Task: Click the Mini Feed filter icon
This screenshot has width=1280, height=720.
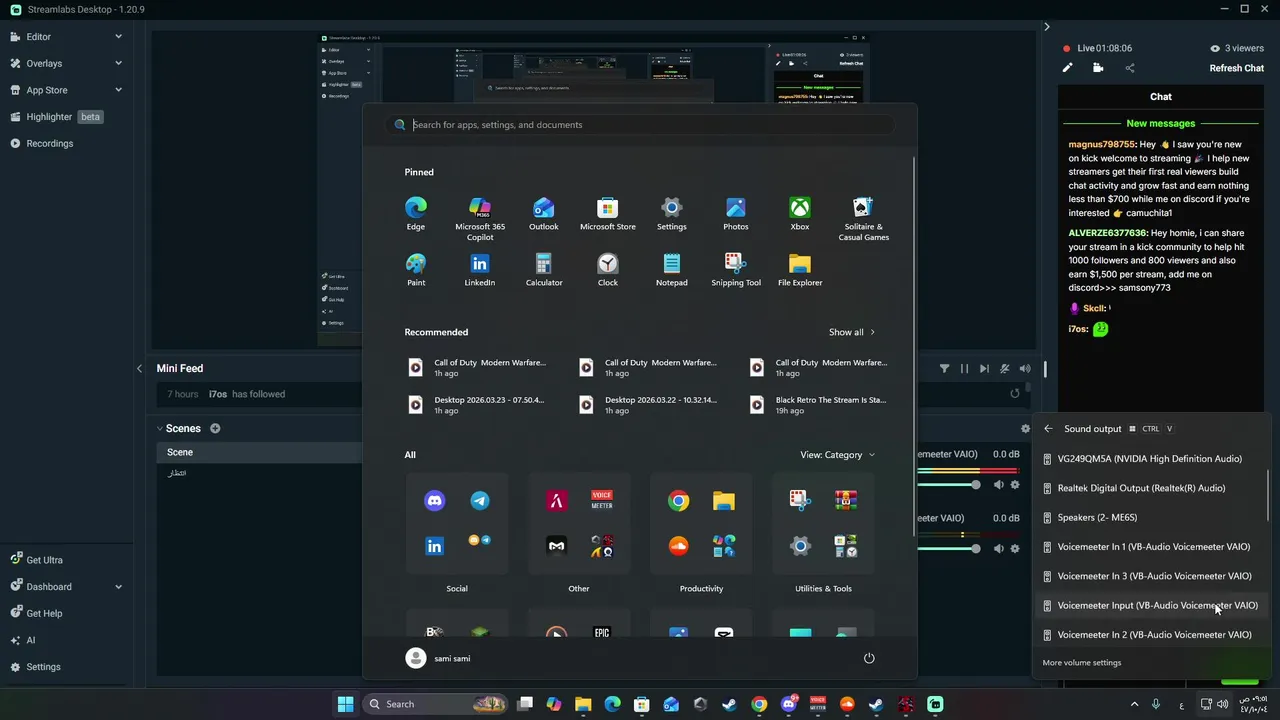Action: (944, 368)
